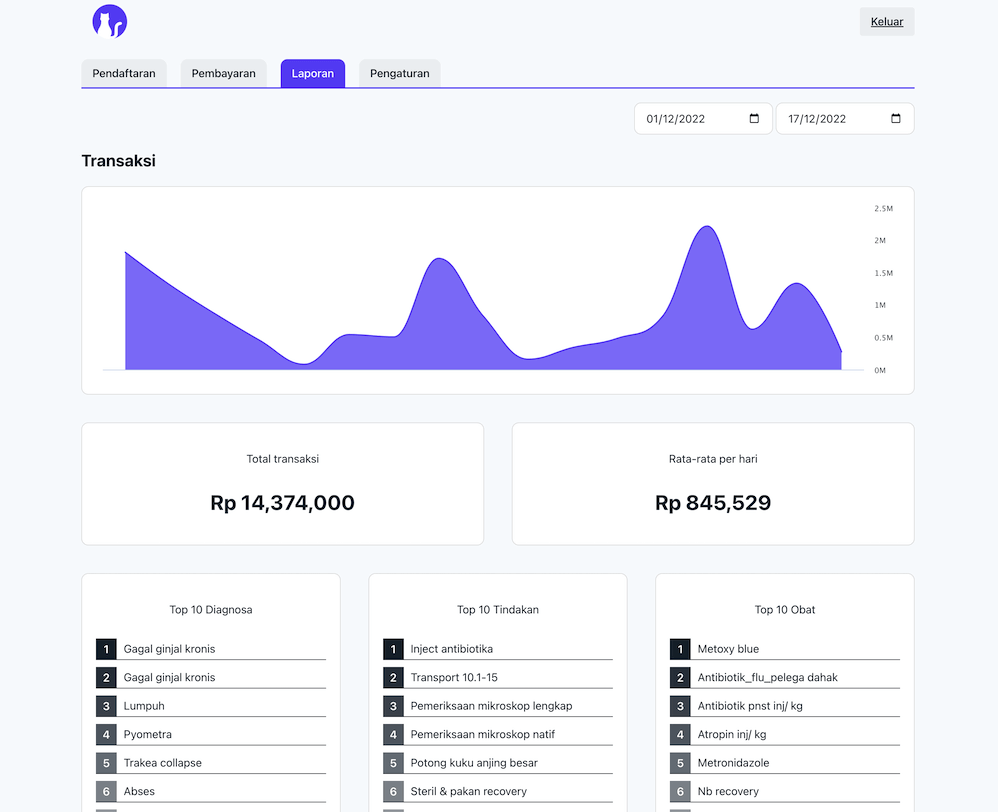Click rank 3 badge in Top 10 Tindakan

point(393,706)
